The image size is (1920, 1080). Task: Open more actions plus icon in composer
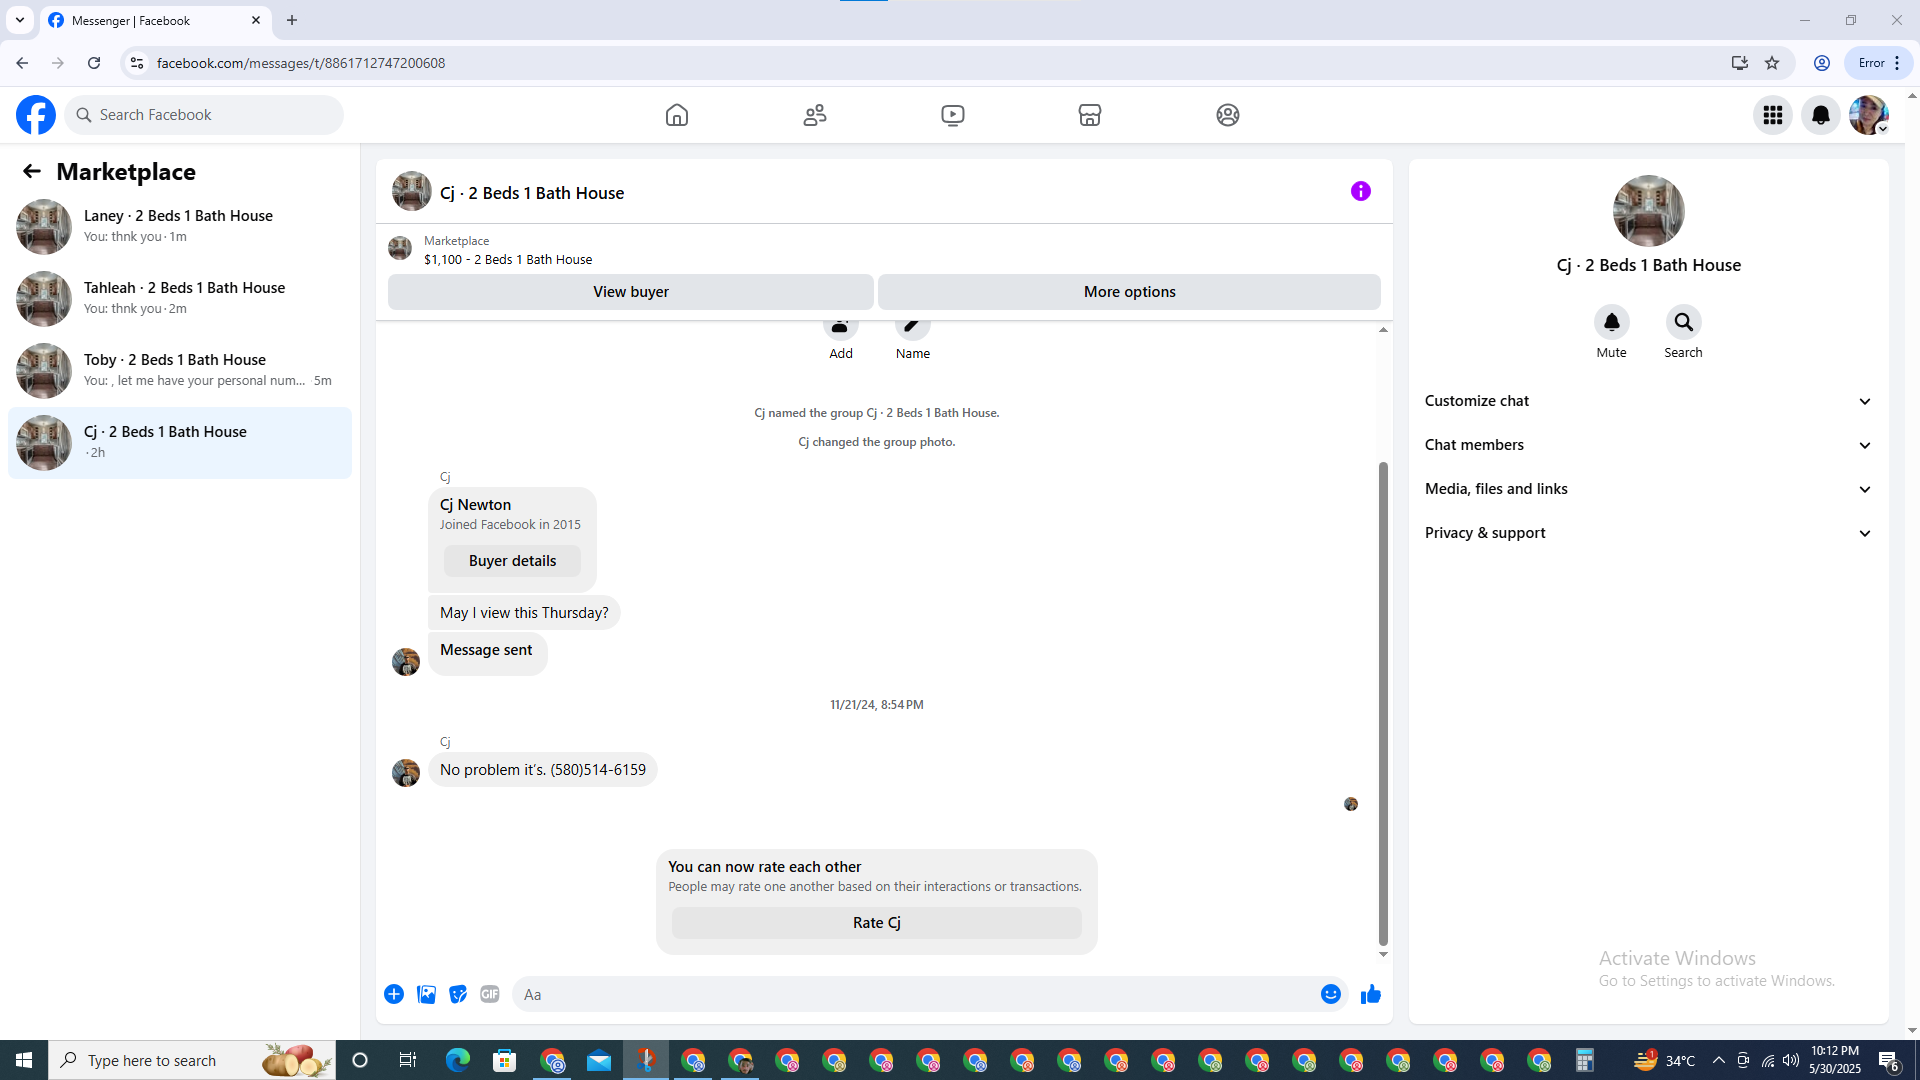pos(394,994)
